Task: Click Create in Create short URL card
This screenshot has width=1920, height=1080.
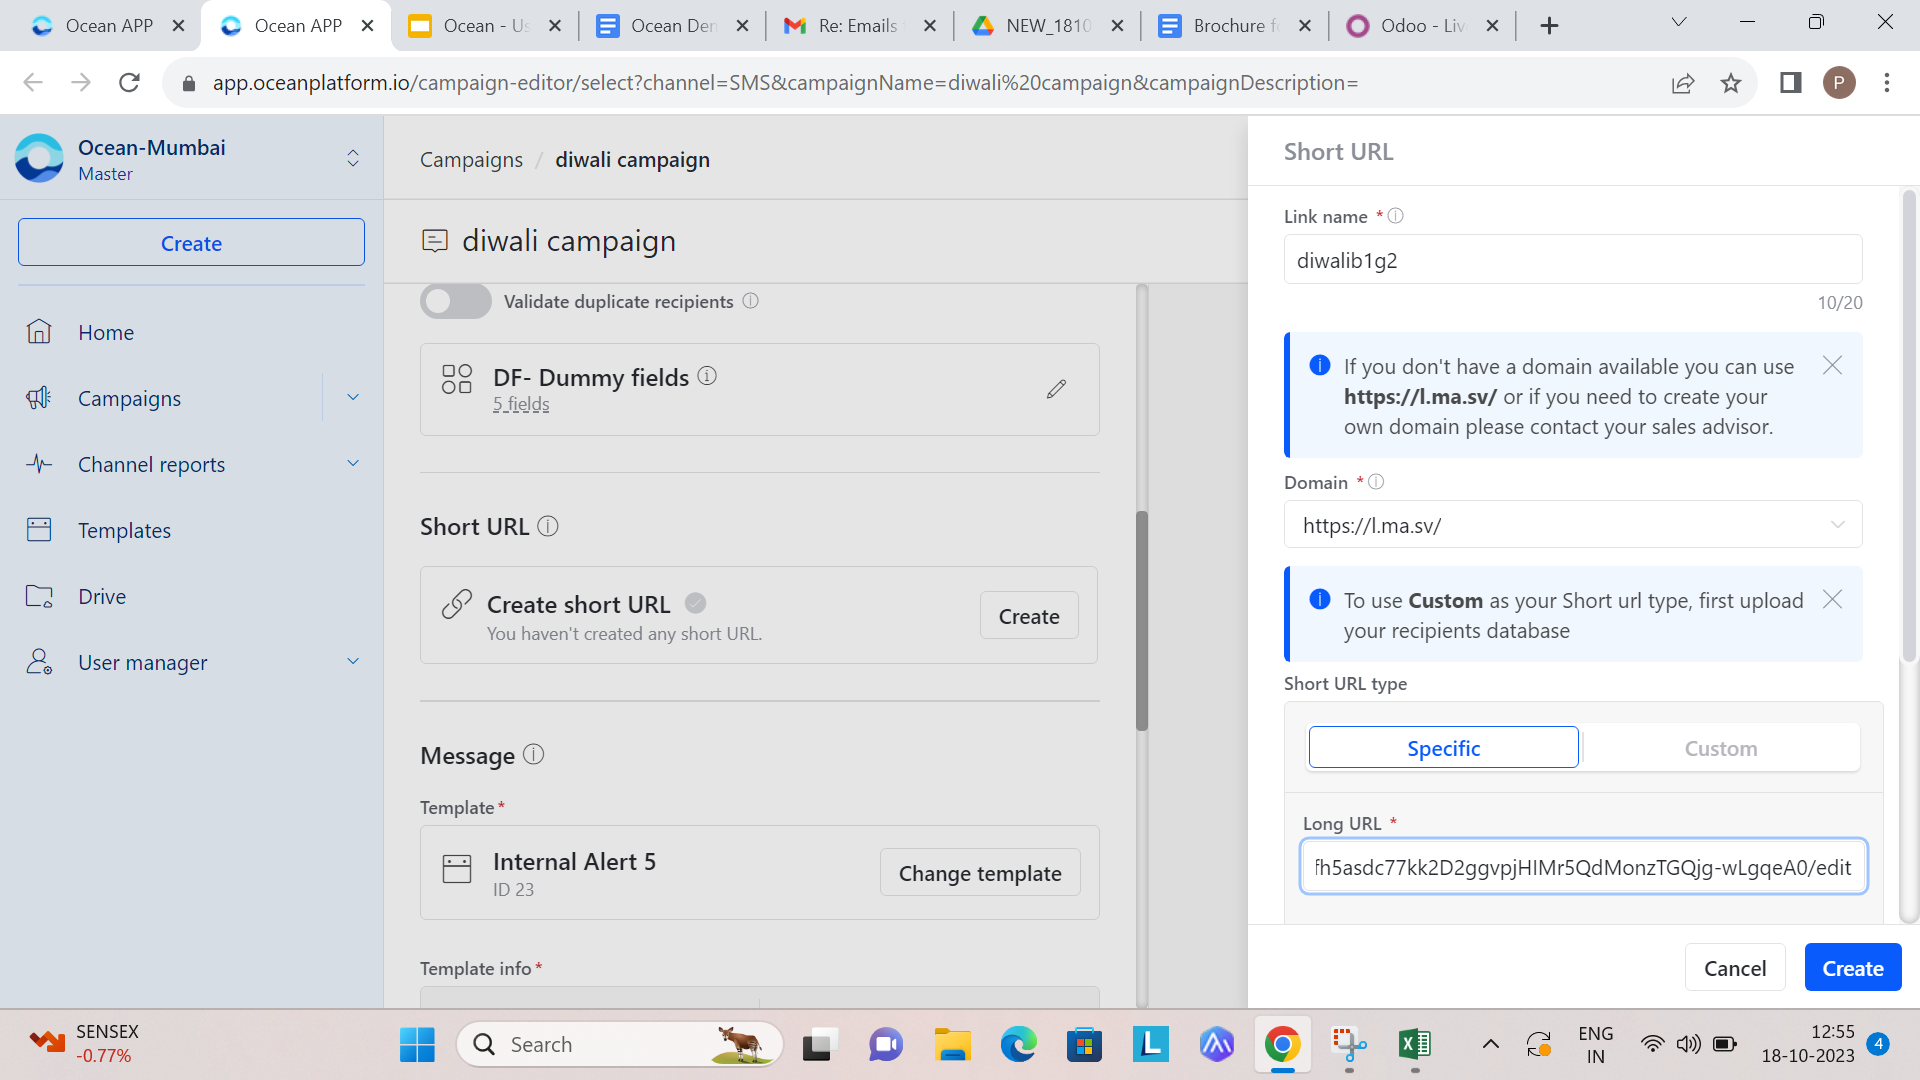Action: (1029, 616)
